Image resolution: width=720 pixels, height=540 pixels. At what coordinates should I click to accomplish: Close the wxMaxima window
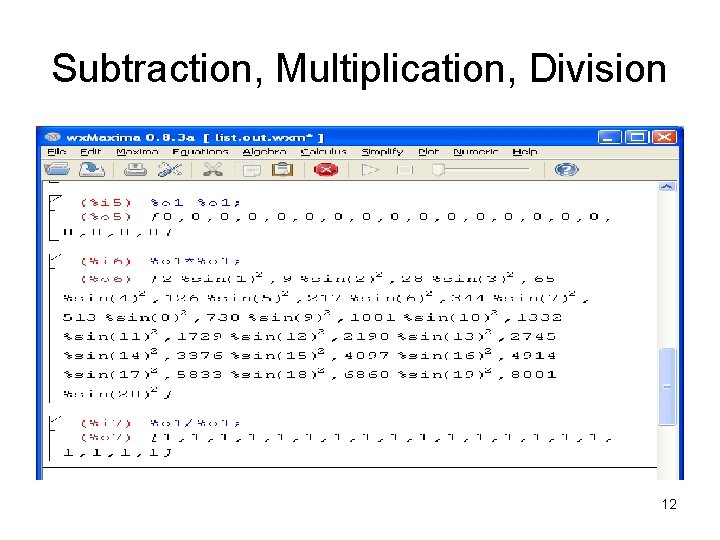click(x=664, y=137)
